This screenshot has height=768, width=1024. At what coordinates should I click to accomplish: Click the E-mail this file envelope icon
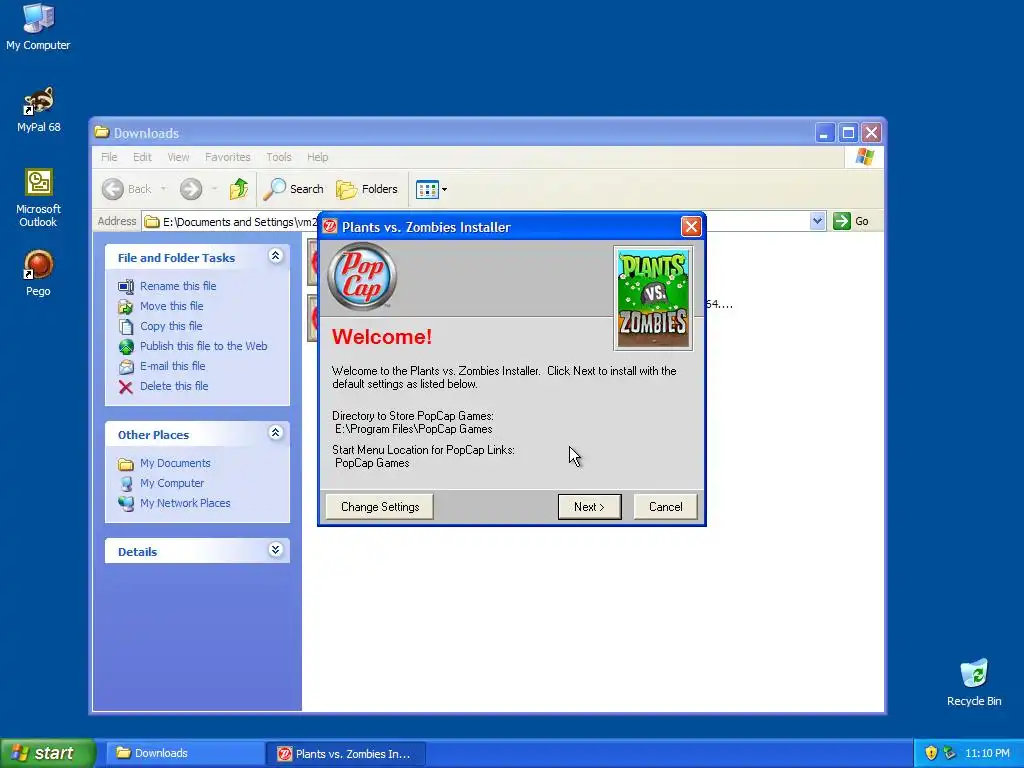[x=126, y=366]
